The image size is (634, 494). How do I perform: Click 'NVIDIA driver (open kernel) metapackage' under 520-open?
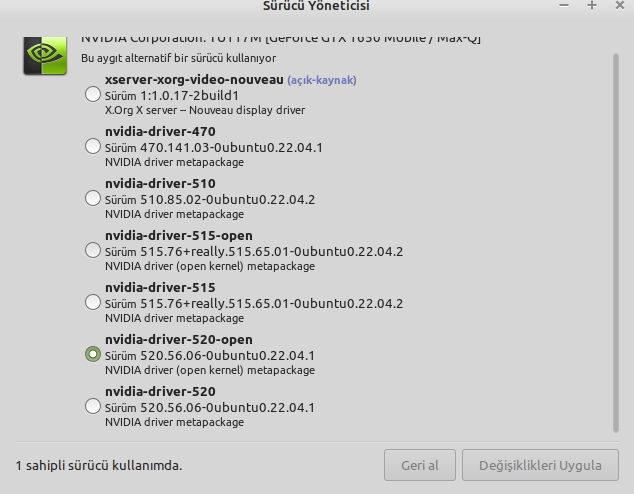coord(210,370)
